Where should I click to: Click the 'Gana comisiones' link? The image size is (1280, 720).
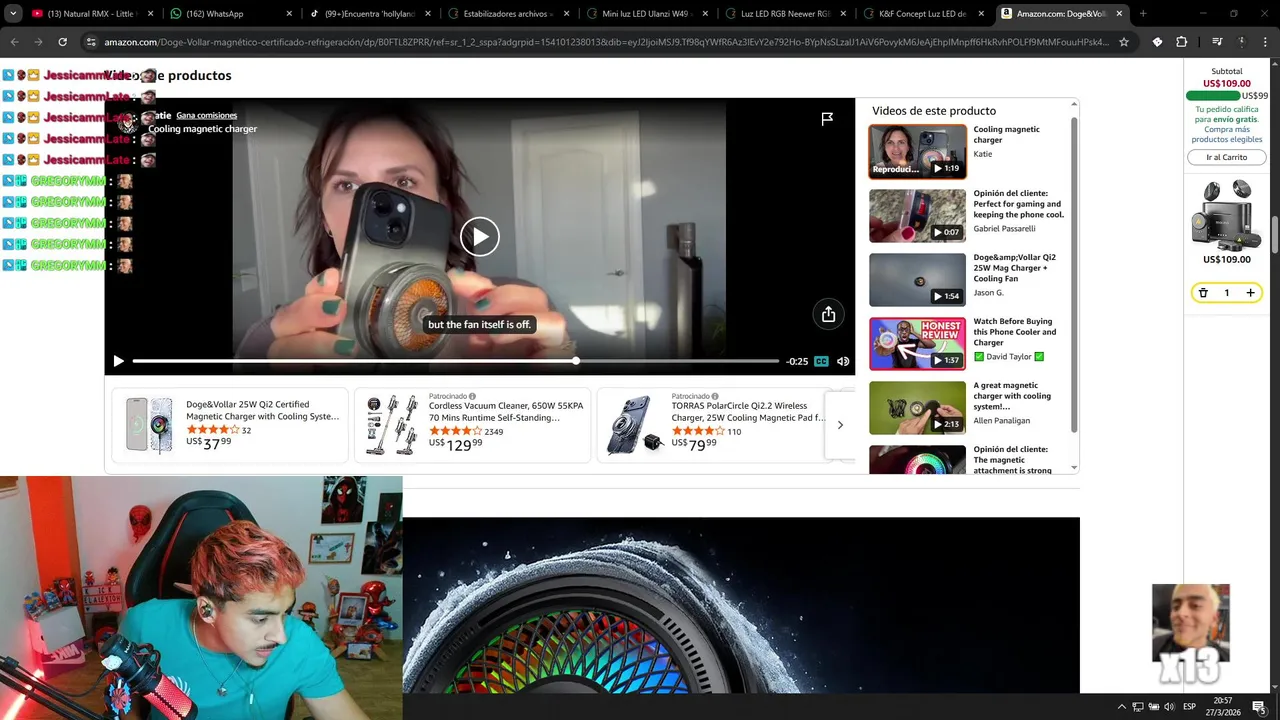(x=206, y=115)
